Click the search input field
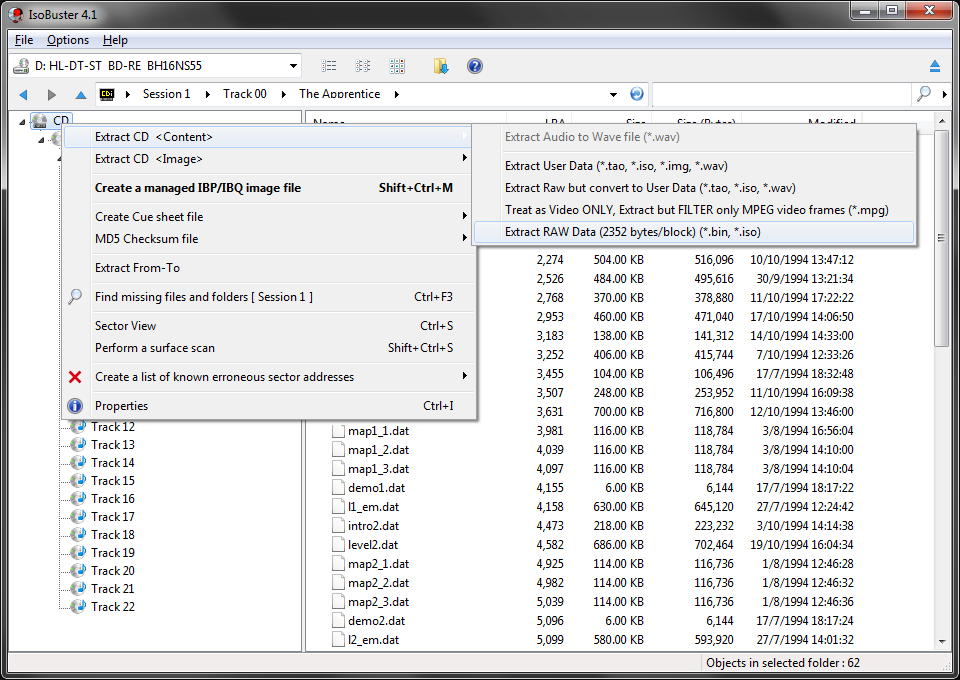The width and height of the screenshot is (960, 680). coord(782,94)
